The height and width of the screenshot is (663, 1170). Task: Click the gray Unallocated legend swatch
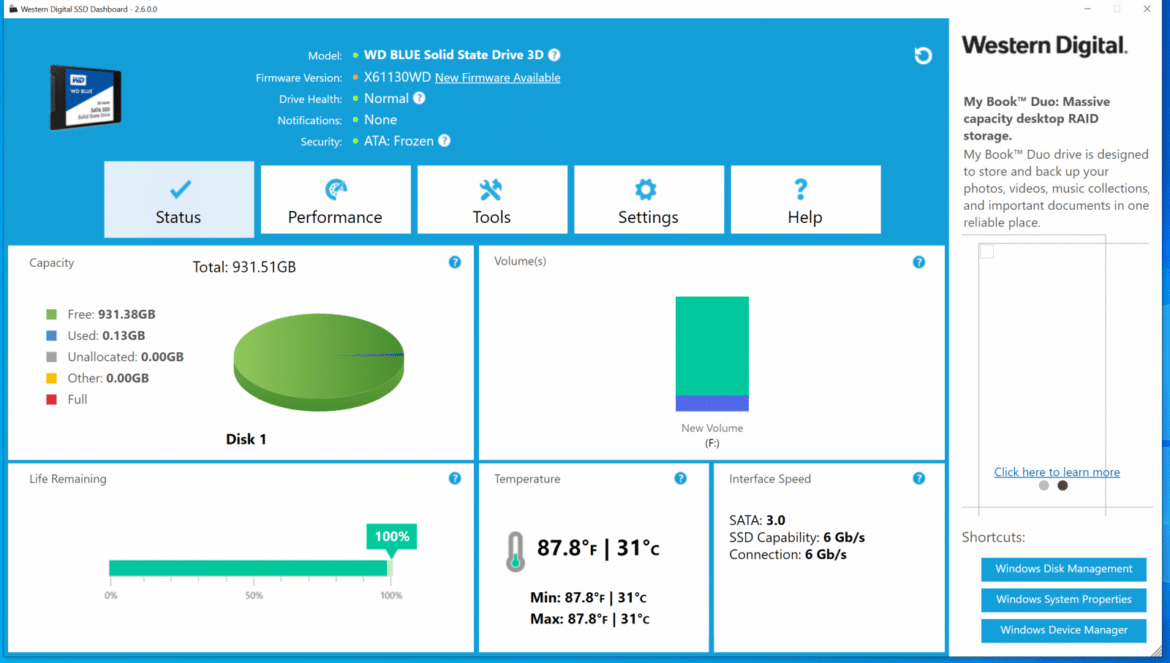point(51,357)
